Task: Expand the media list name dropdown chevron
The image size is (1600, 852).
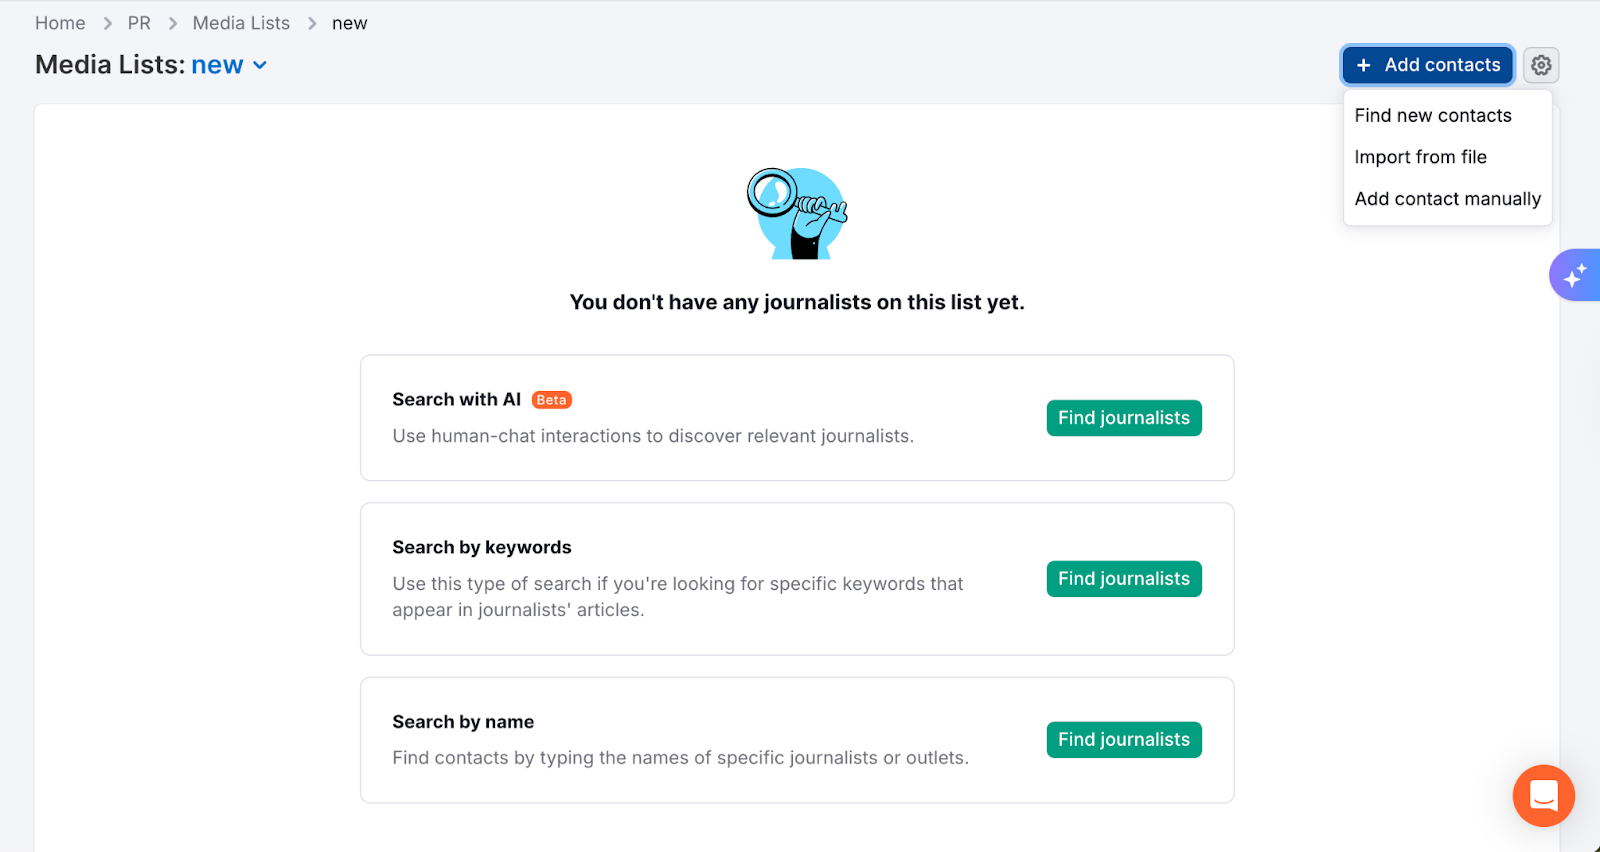Action: (260, 65)
